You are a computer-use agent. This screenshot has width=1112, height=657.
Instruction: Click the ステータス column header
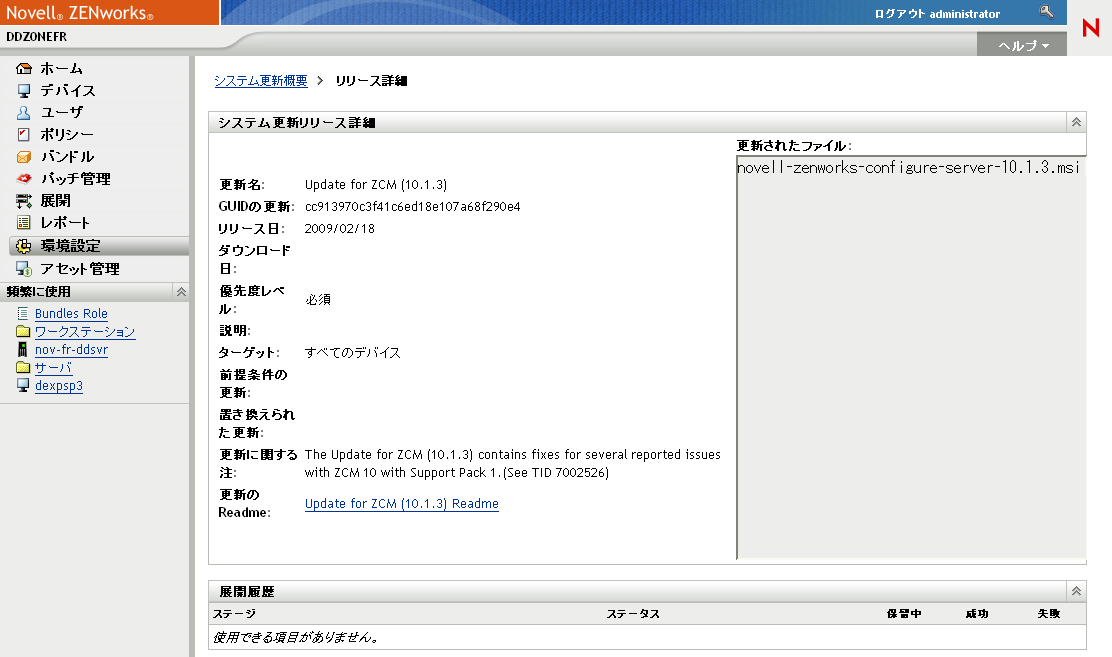(x=633, y=614)
